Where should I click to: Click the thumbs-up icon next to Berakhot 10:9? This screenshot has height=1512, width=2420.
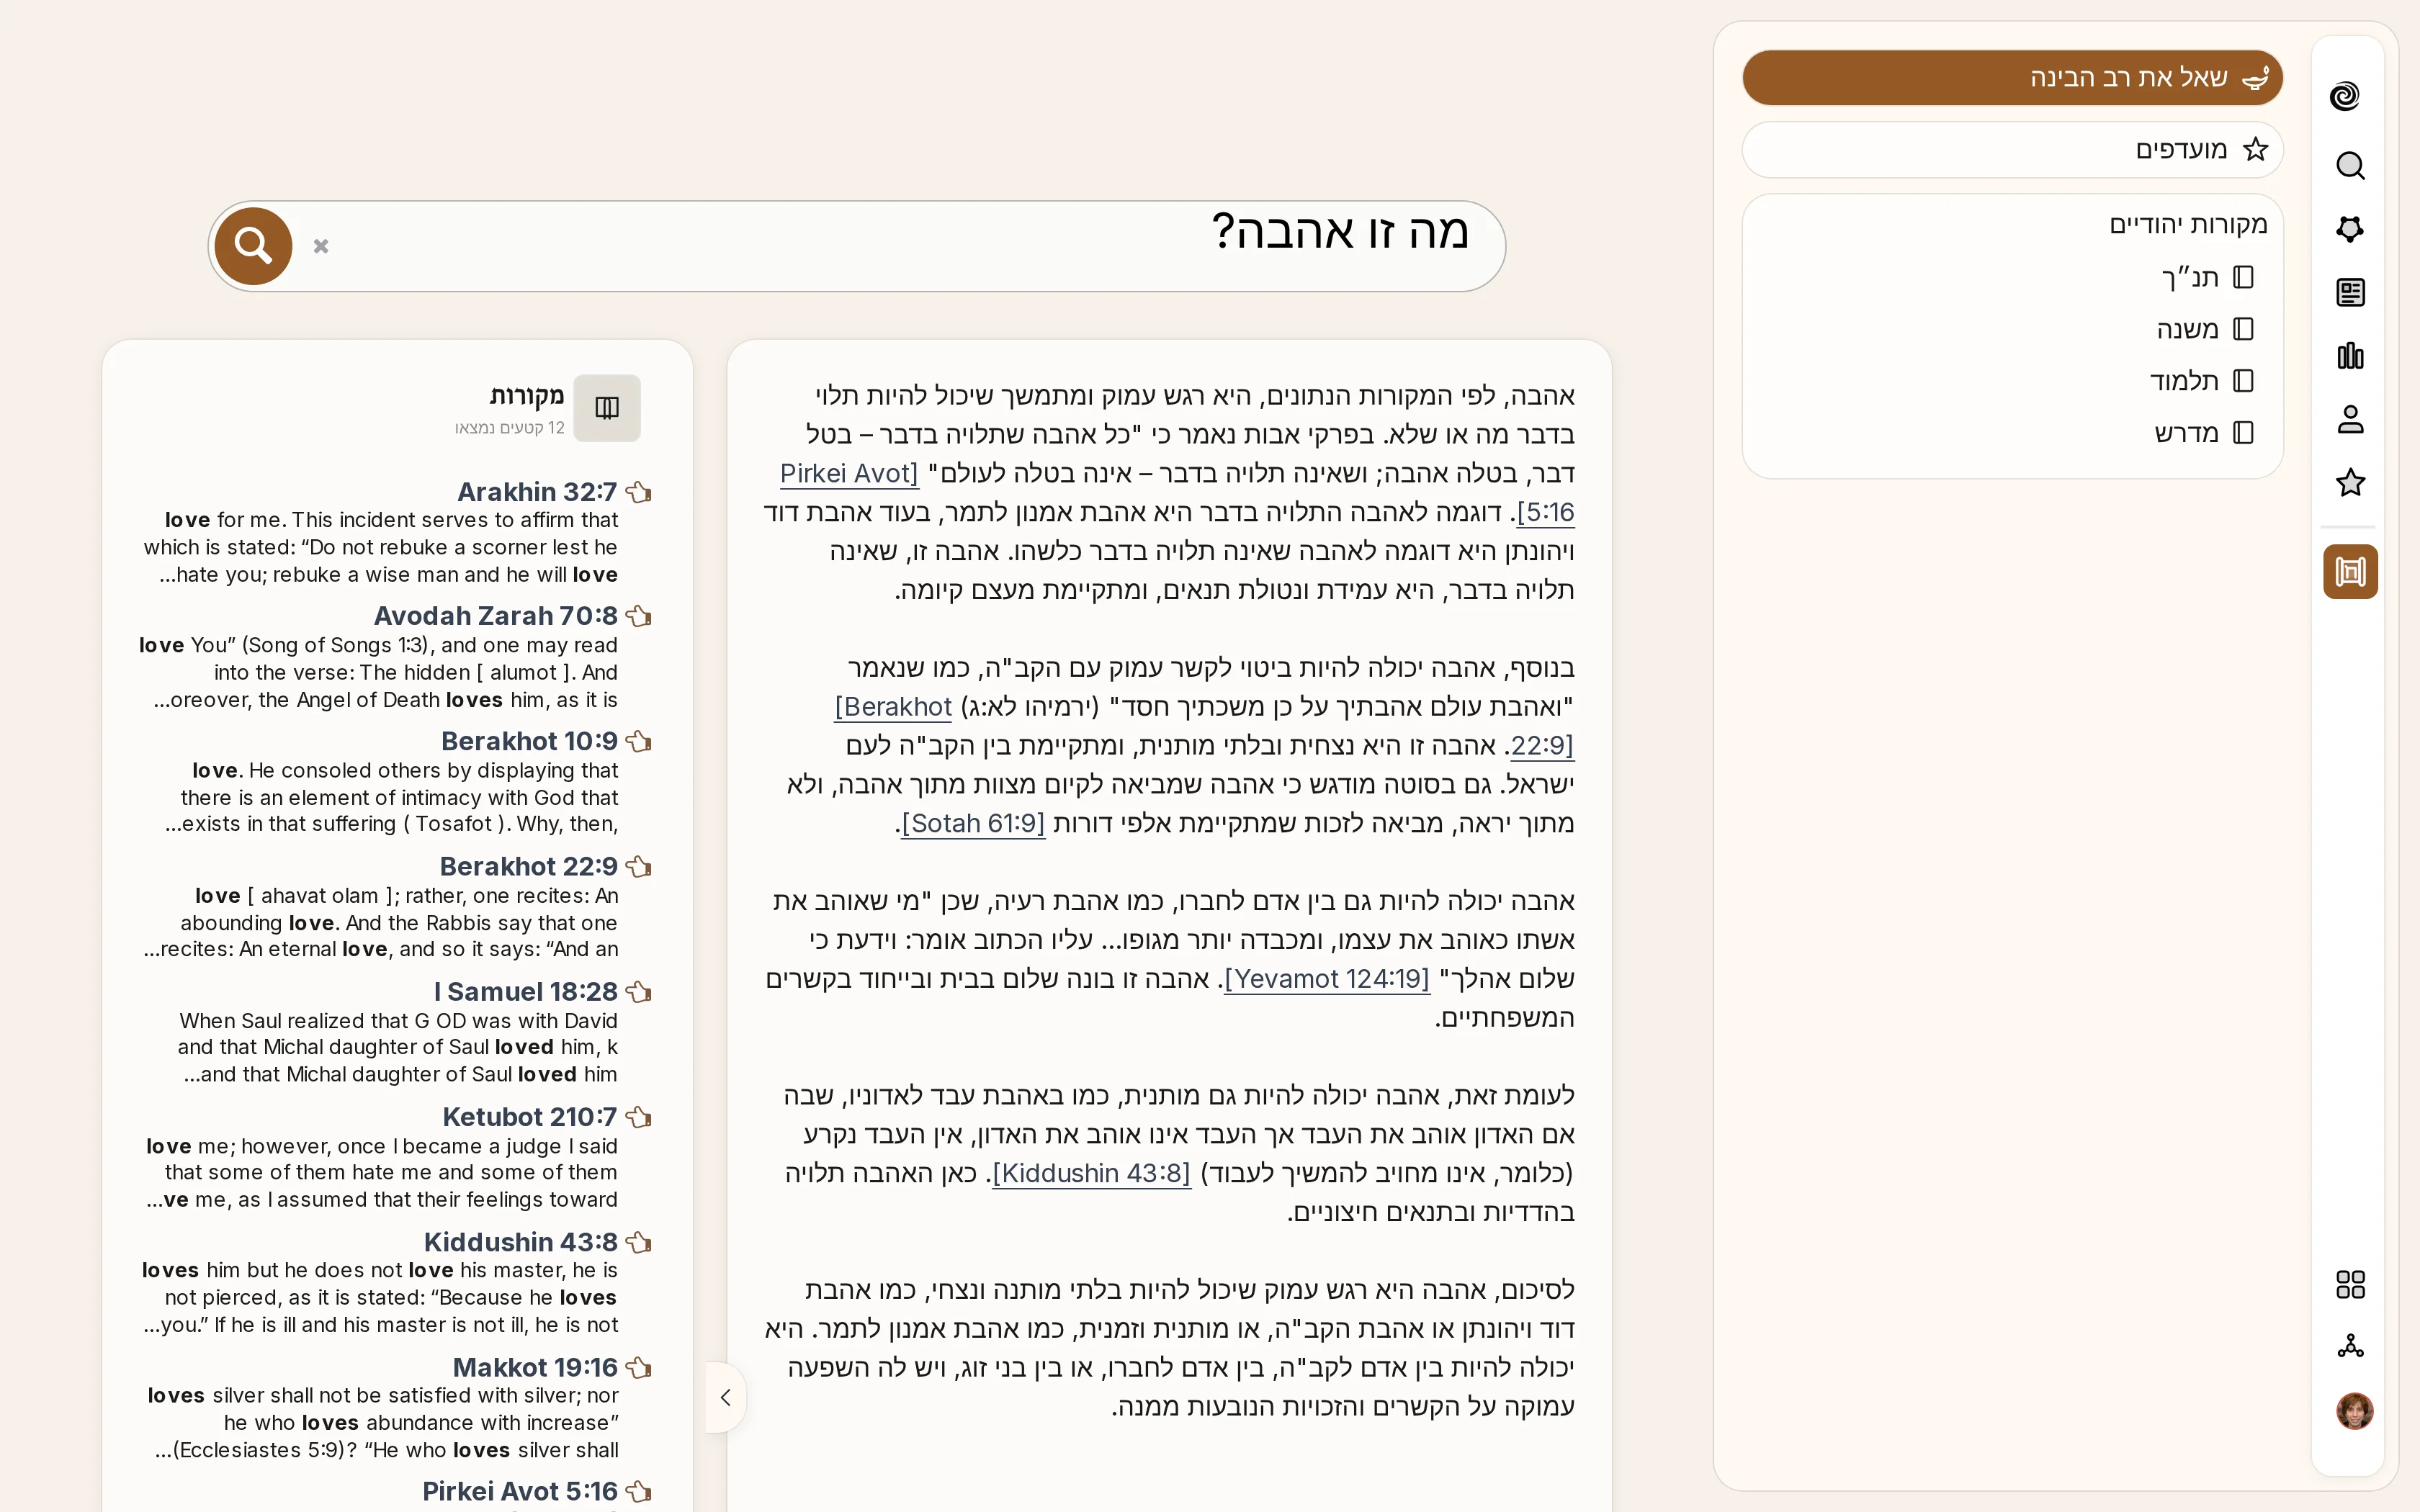(x=639, y=741)
